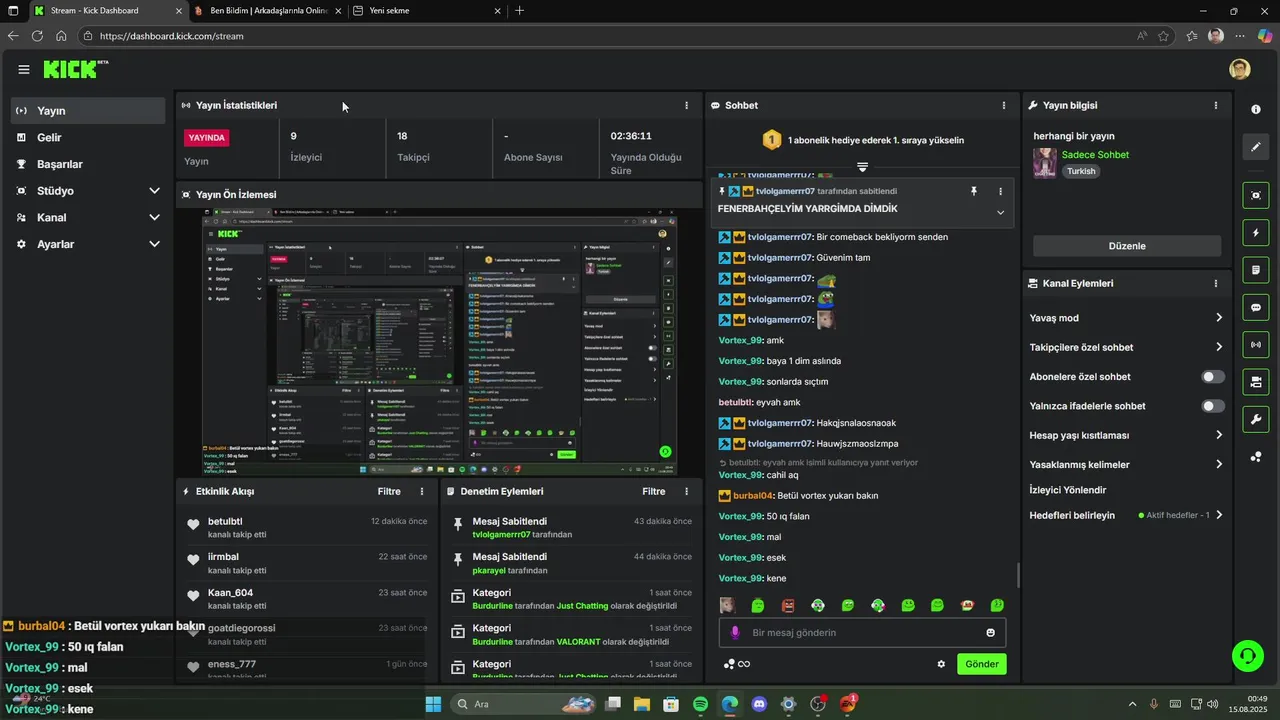Screen dimensions: 1280x720
Task: Click the document list icon in right sidebar
Action: [x=1256, y=270]
